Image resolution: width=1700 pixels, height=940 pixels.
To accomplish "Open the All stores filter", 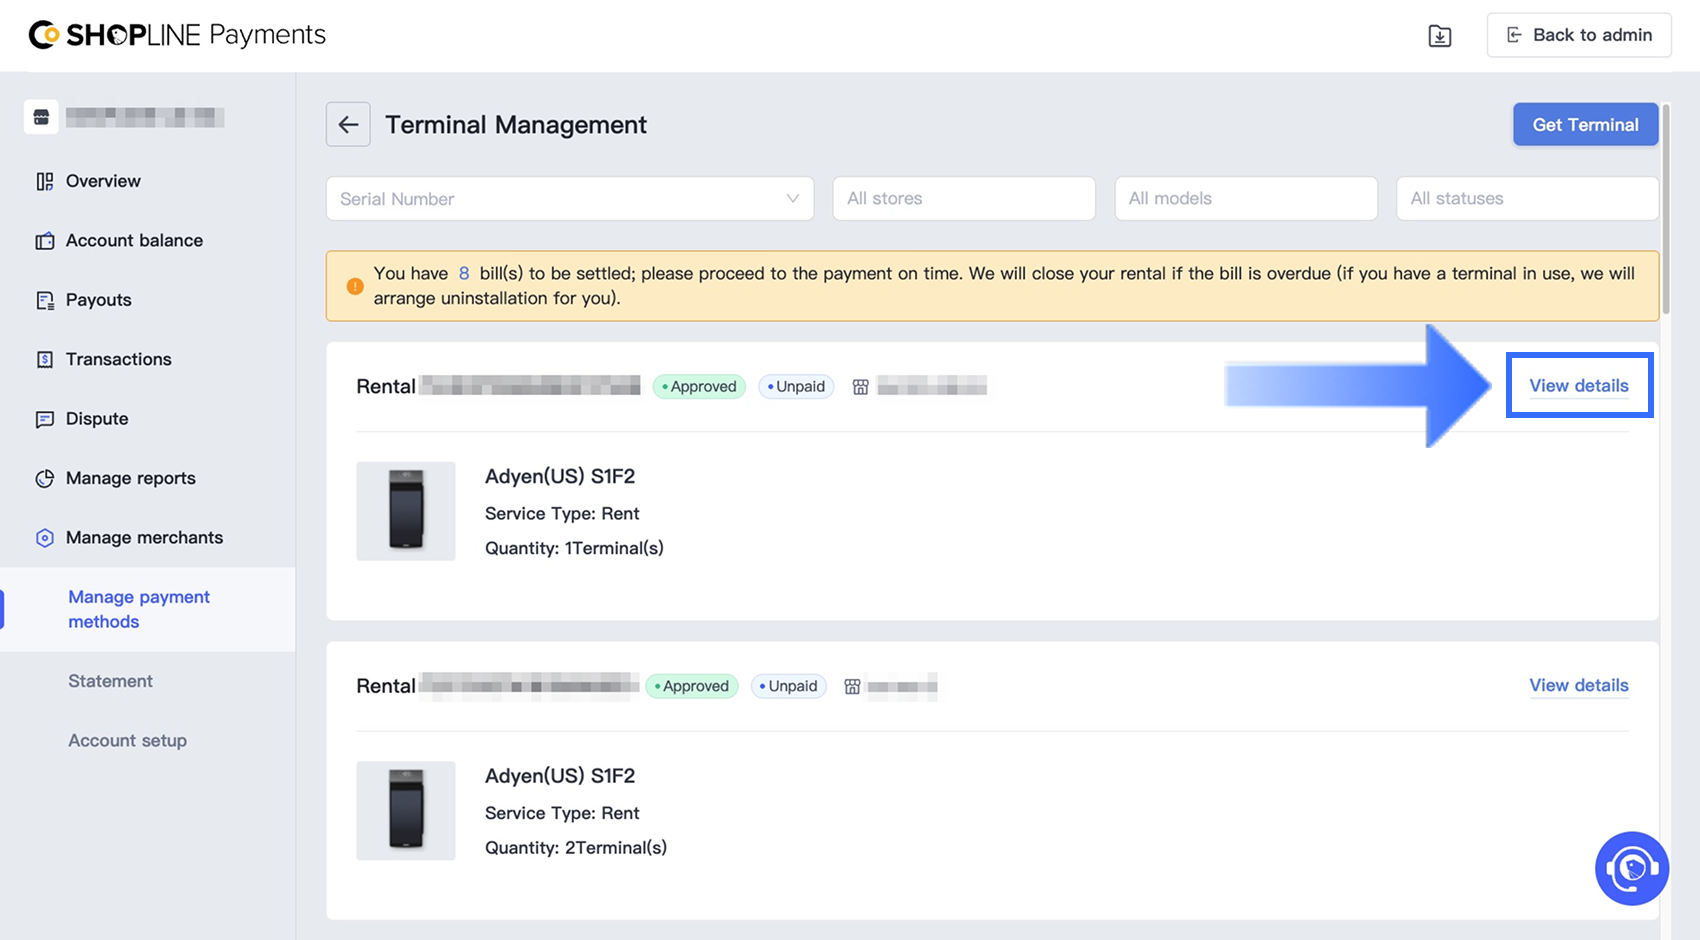I will pyautogui.click(x=963, y=199).
